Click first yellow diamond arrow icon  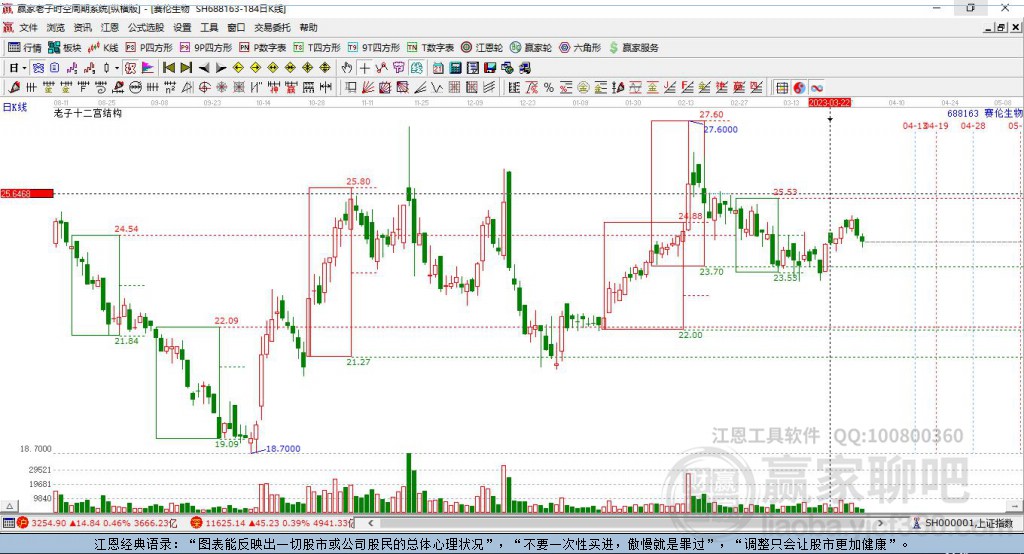238,68
